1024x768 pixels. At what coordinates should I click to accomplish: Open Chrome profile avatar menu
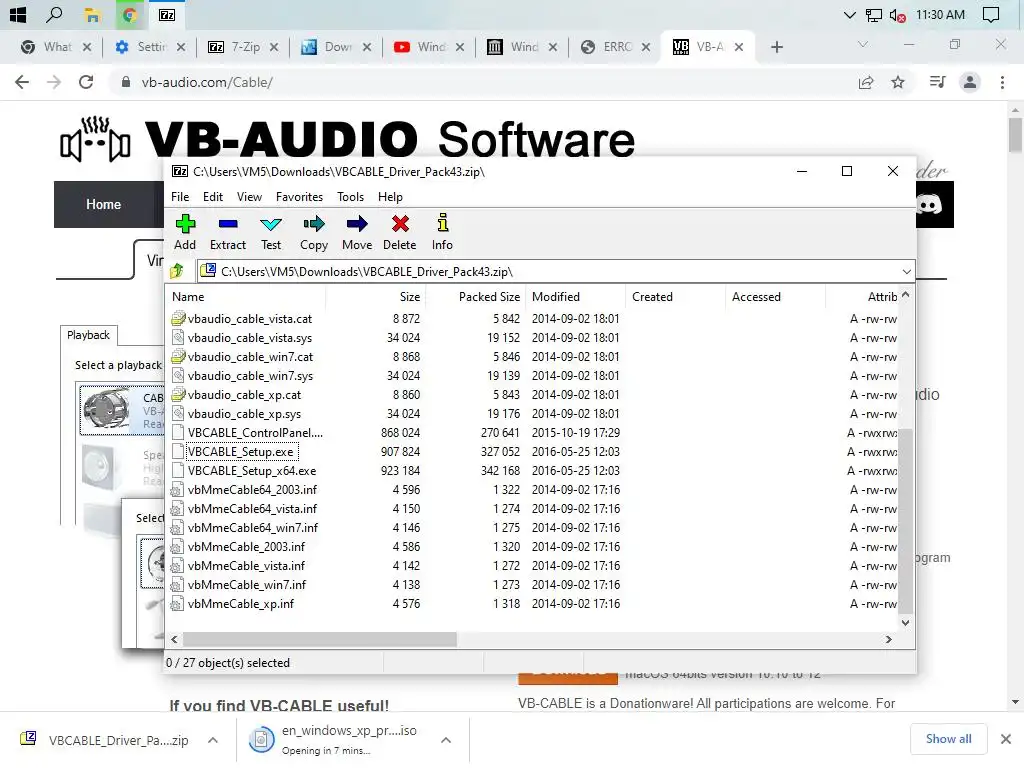point(970,82)
